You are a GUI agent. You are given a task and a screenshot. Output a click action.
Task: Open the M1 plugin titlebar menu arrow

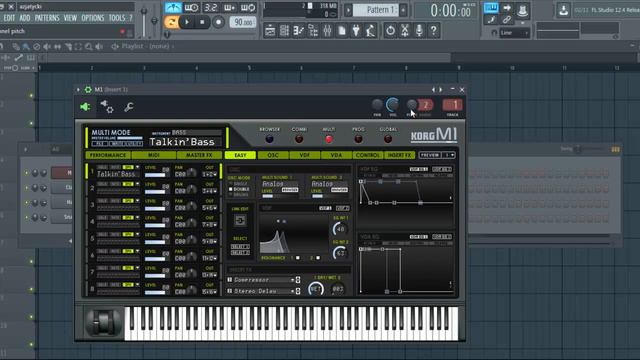(78, 90)
